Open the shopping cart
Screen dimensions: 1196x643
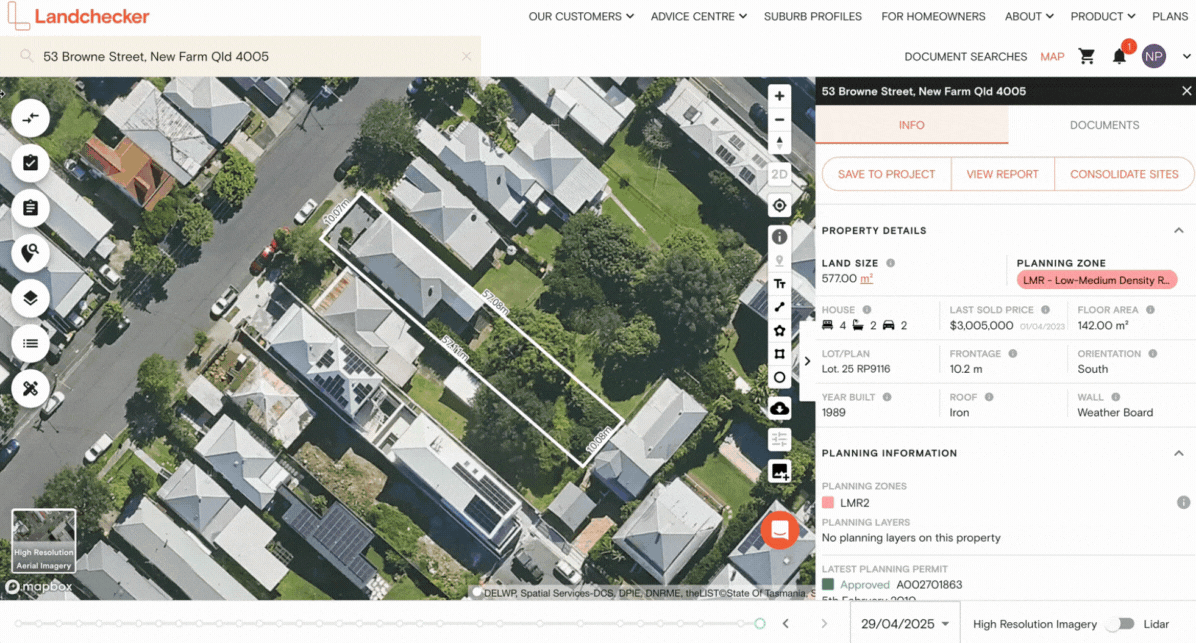1086,56
